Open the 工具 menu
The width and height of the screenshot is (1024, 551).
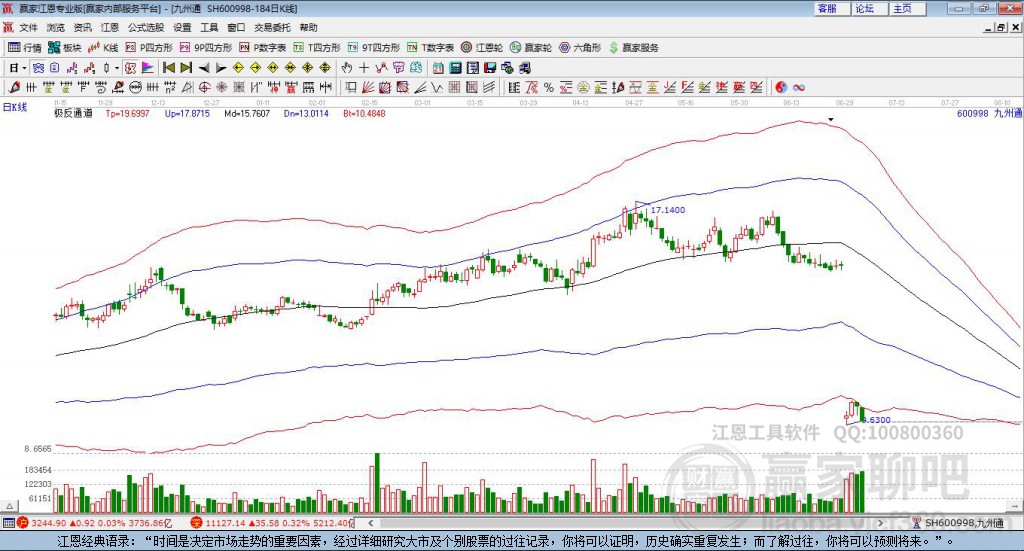coord(209,27)
